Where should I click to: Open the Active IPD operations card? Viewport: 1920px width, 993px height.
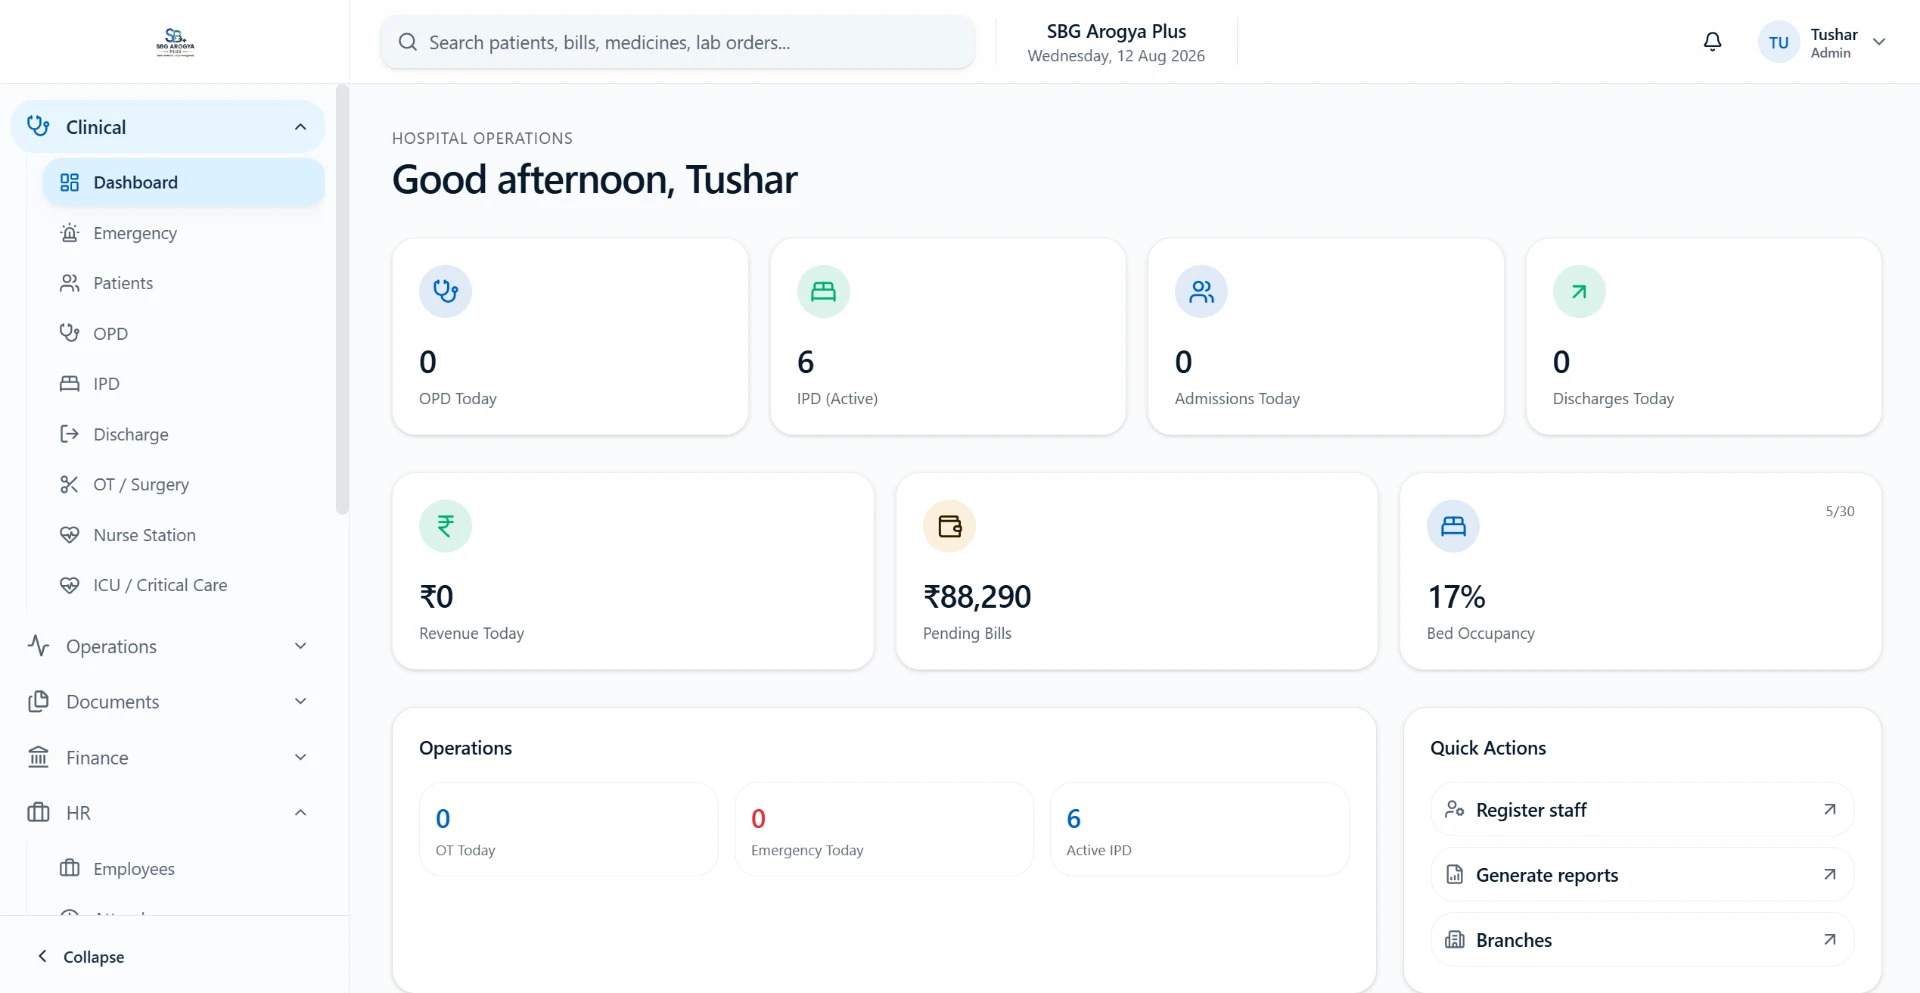(x=1200, y=829)
